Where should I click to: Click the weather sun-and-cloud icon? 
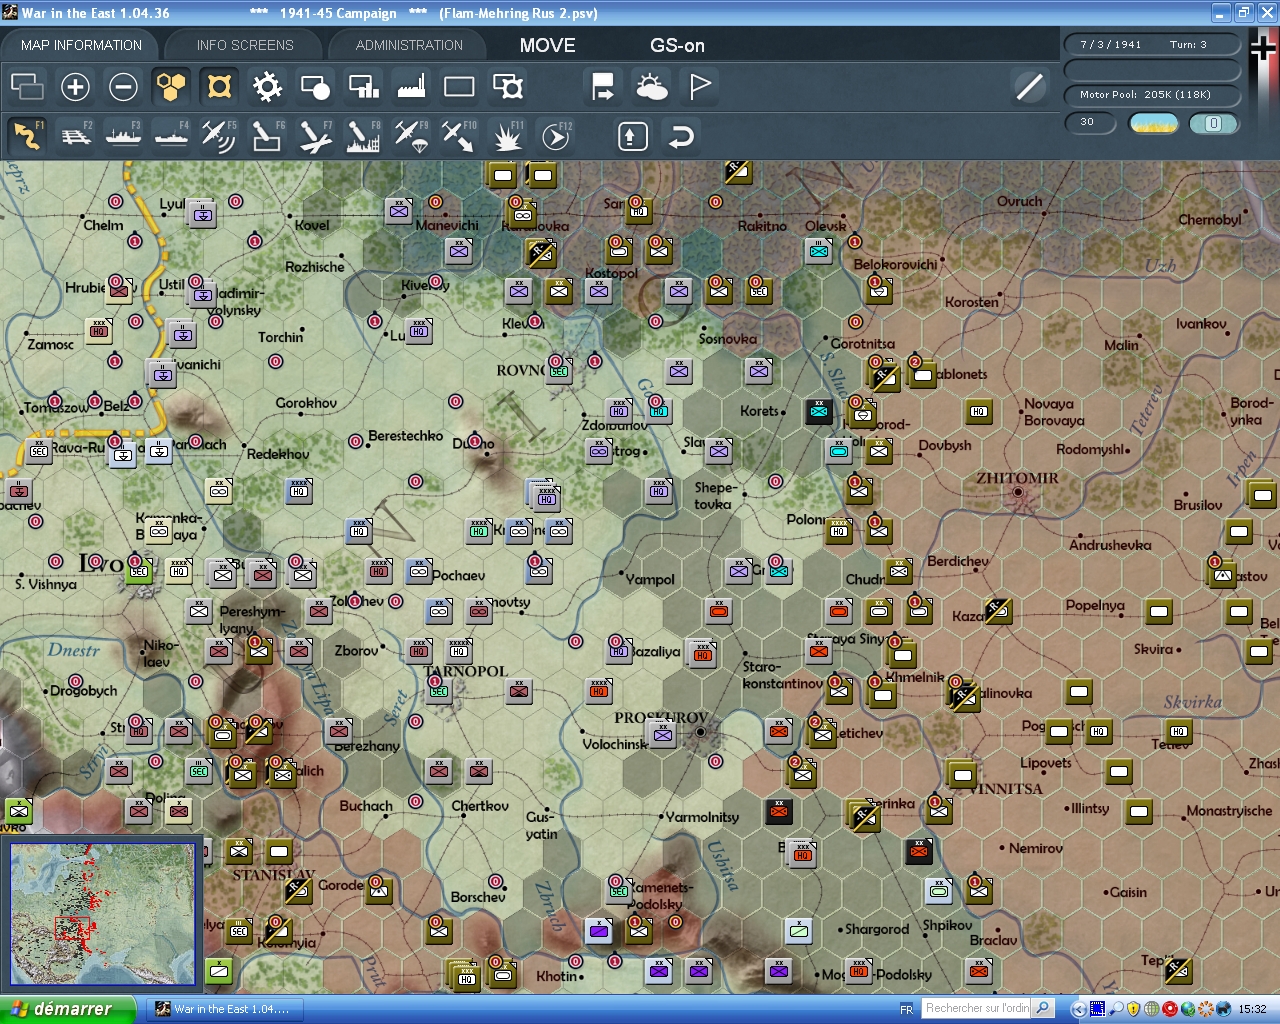[x=652, y=87]
